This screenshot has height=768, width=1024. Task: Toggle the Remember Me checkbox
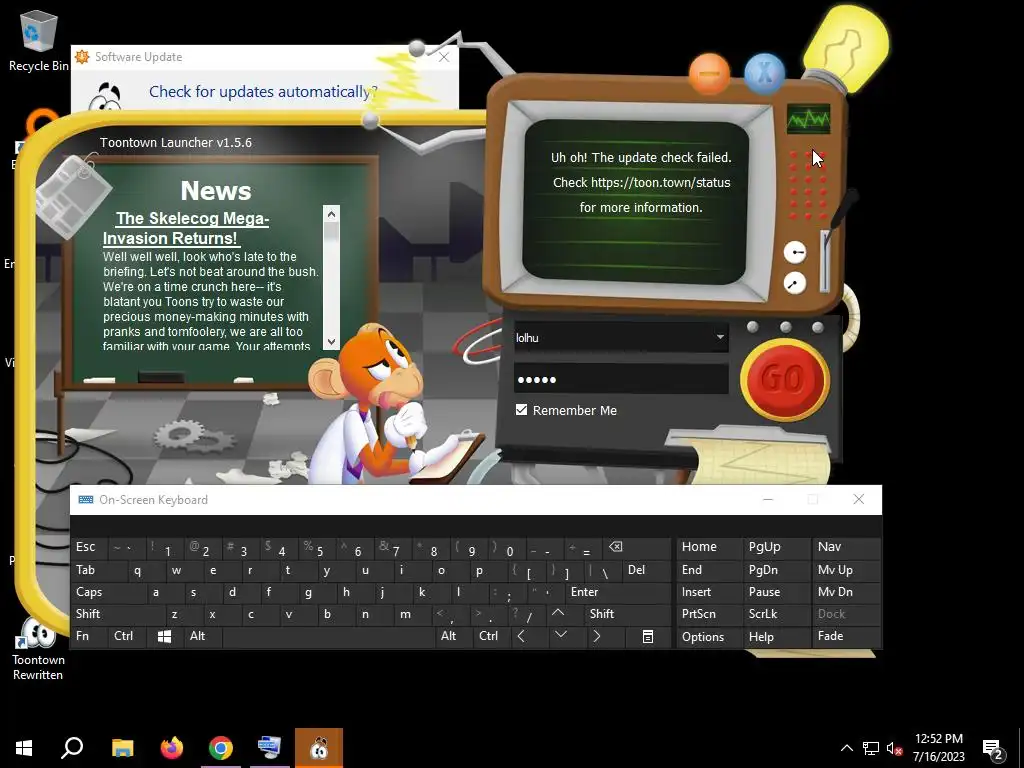coord(521,409)
